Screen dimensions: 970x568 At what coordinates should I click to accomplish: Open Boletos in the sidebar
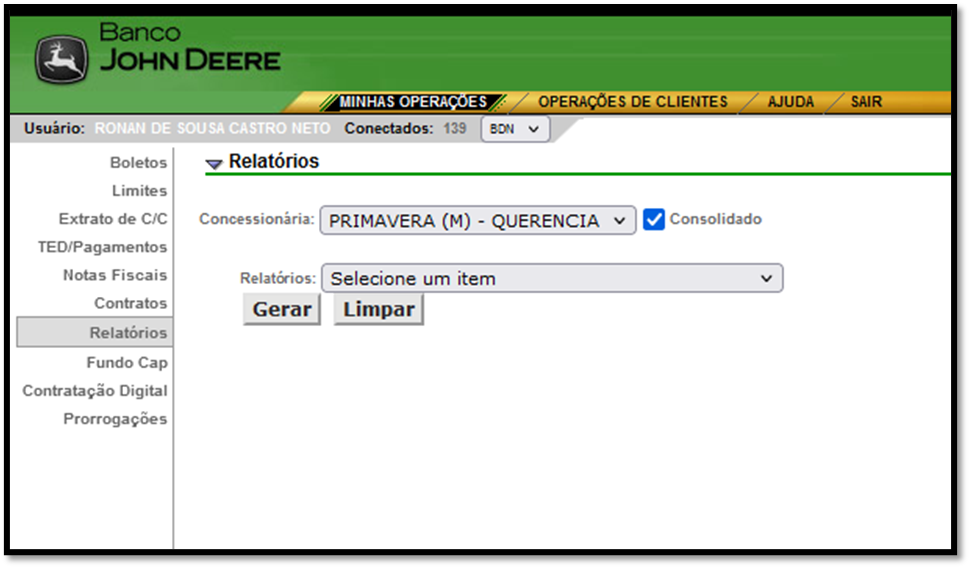(x=139, y=163)
